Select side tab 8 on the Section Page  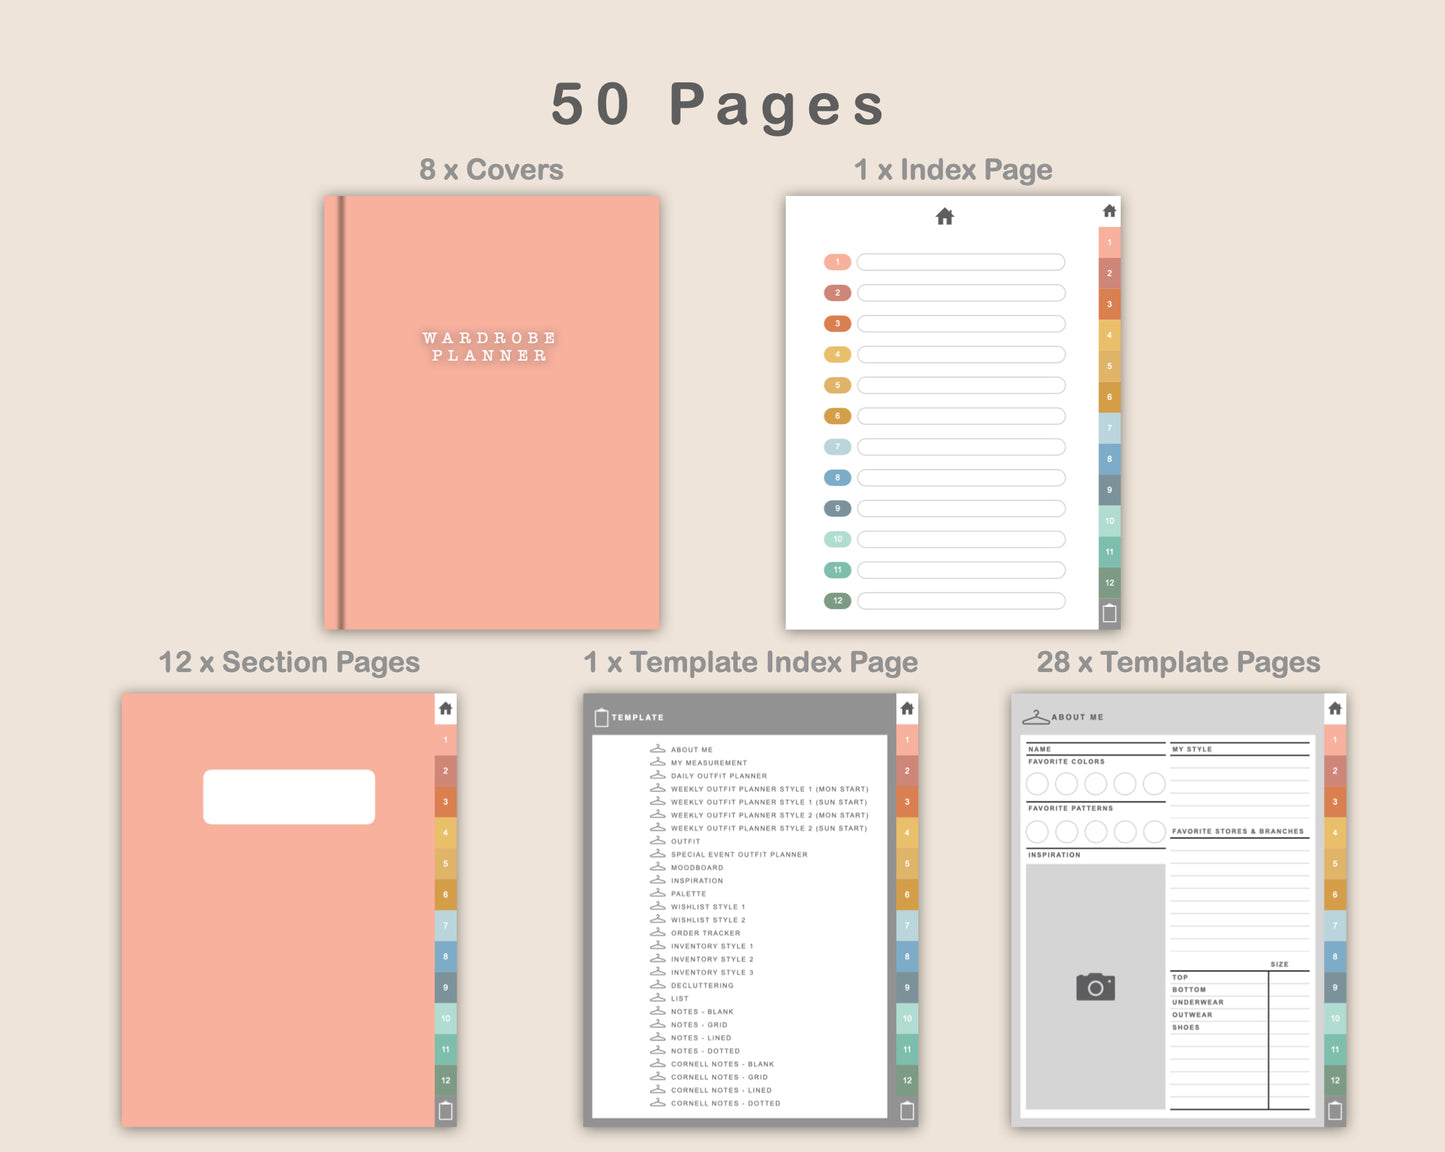click(x=446, y=957)
